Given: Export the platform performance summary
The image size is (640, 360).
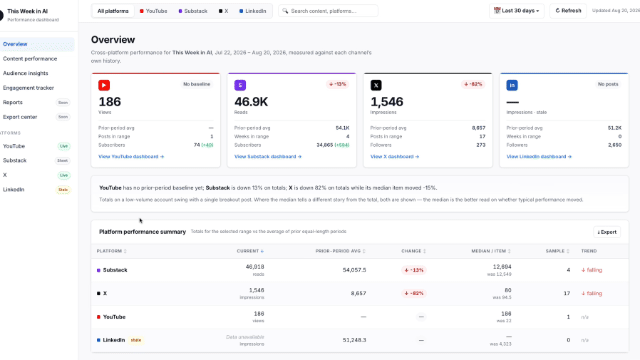Looking at the screenshot, I should (607, 232).
